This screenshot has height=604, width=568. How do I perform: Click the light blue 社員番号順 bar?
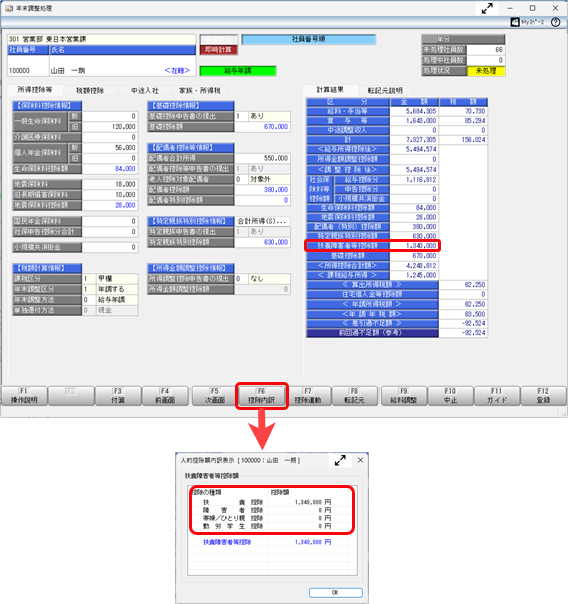[x=308, y=39]
